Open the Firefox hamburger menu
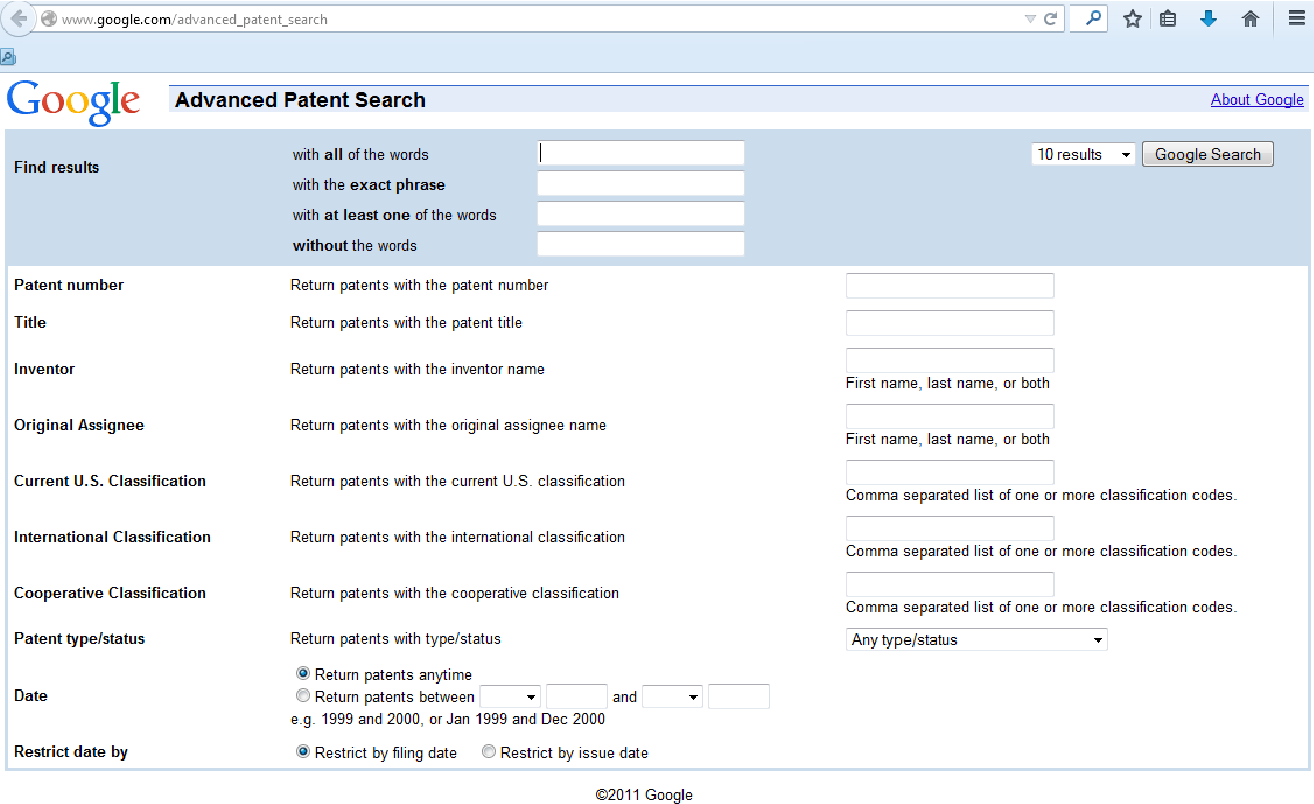 (1295, 19)
